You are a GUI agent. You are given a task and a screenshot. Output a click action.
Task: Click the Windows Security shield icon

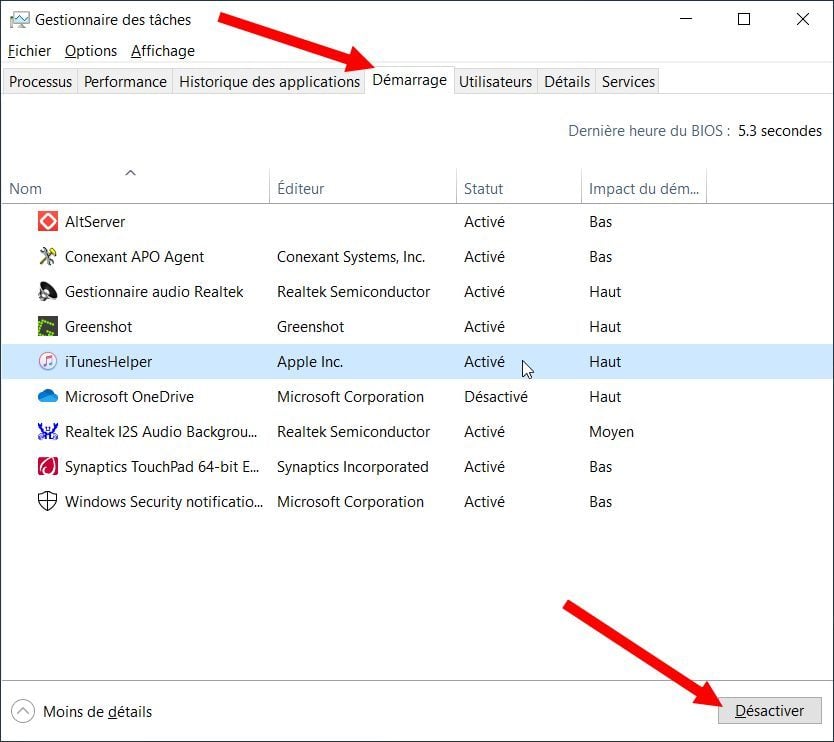click(x=47, y=501)
